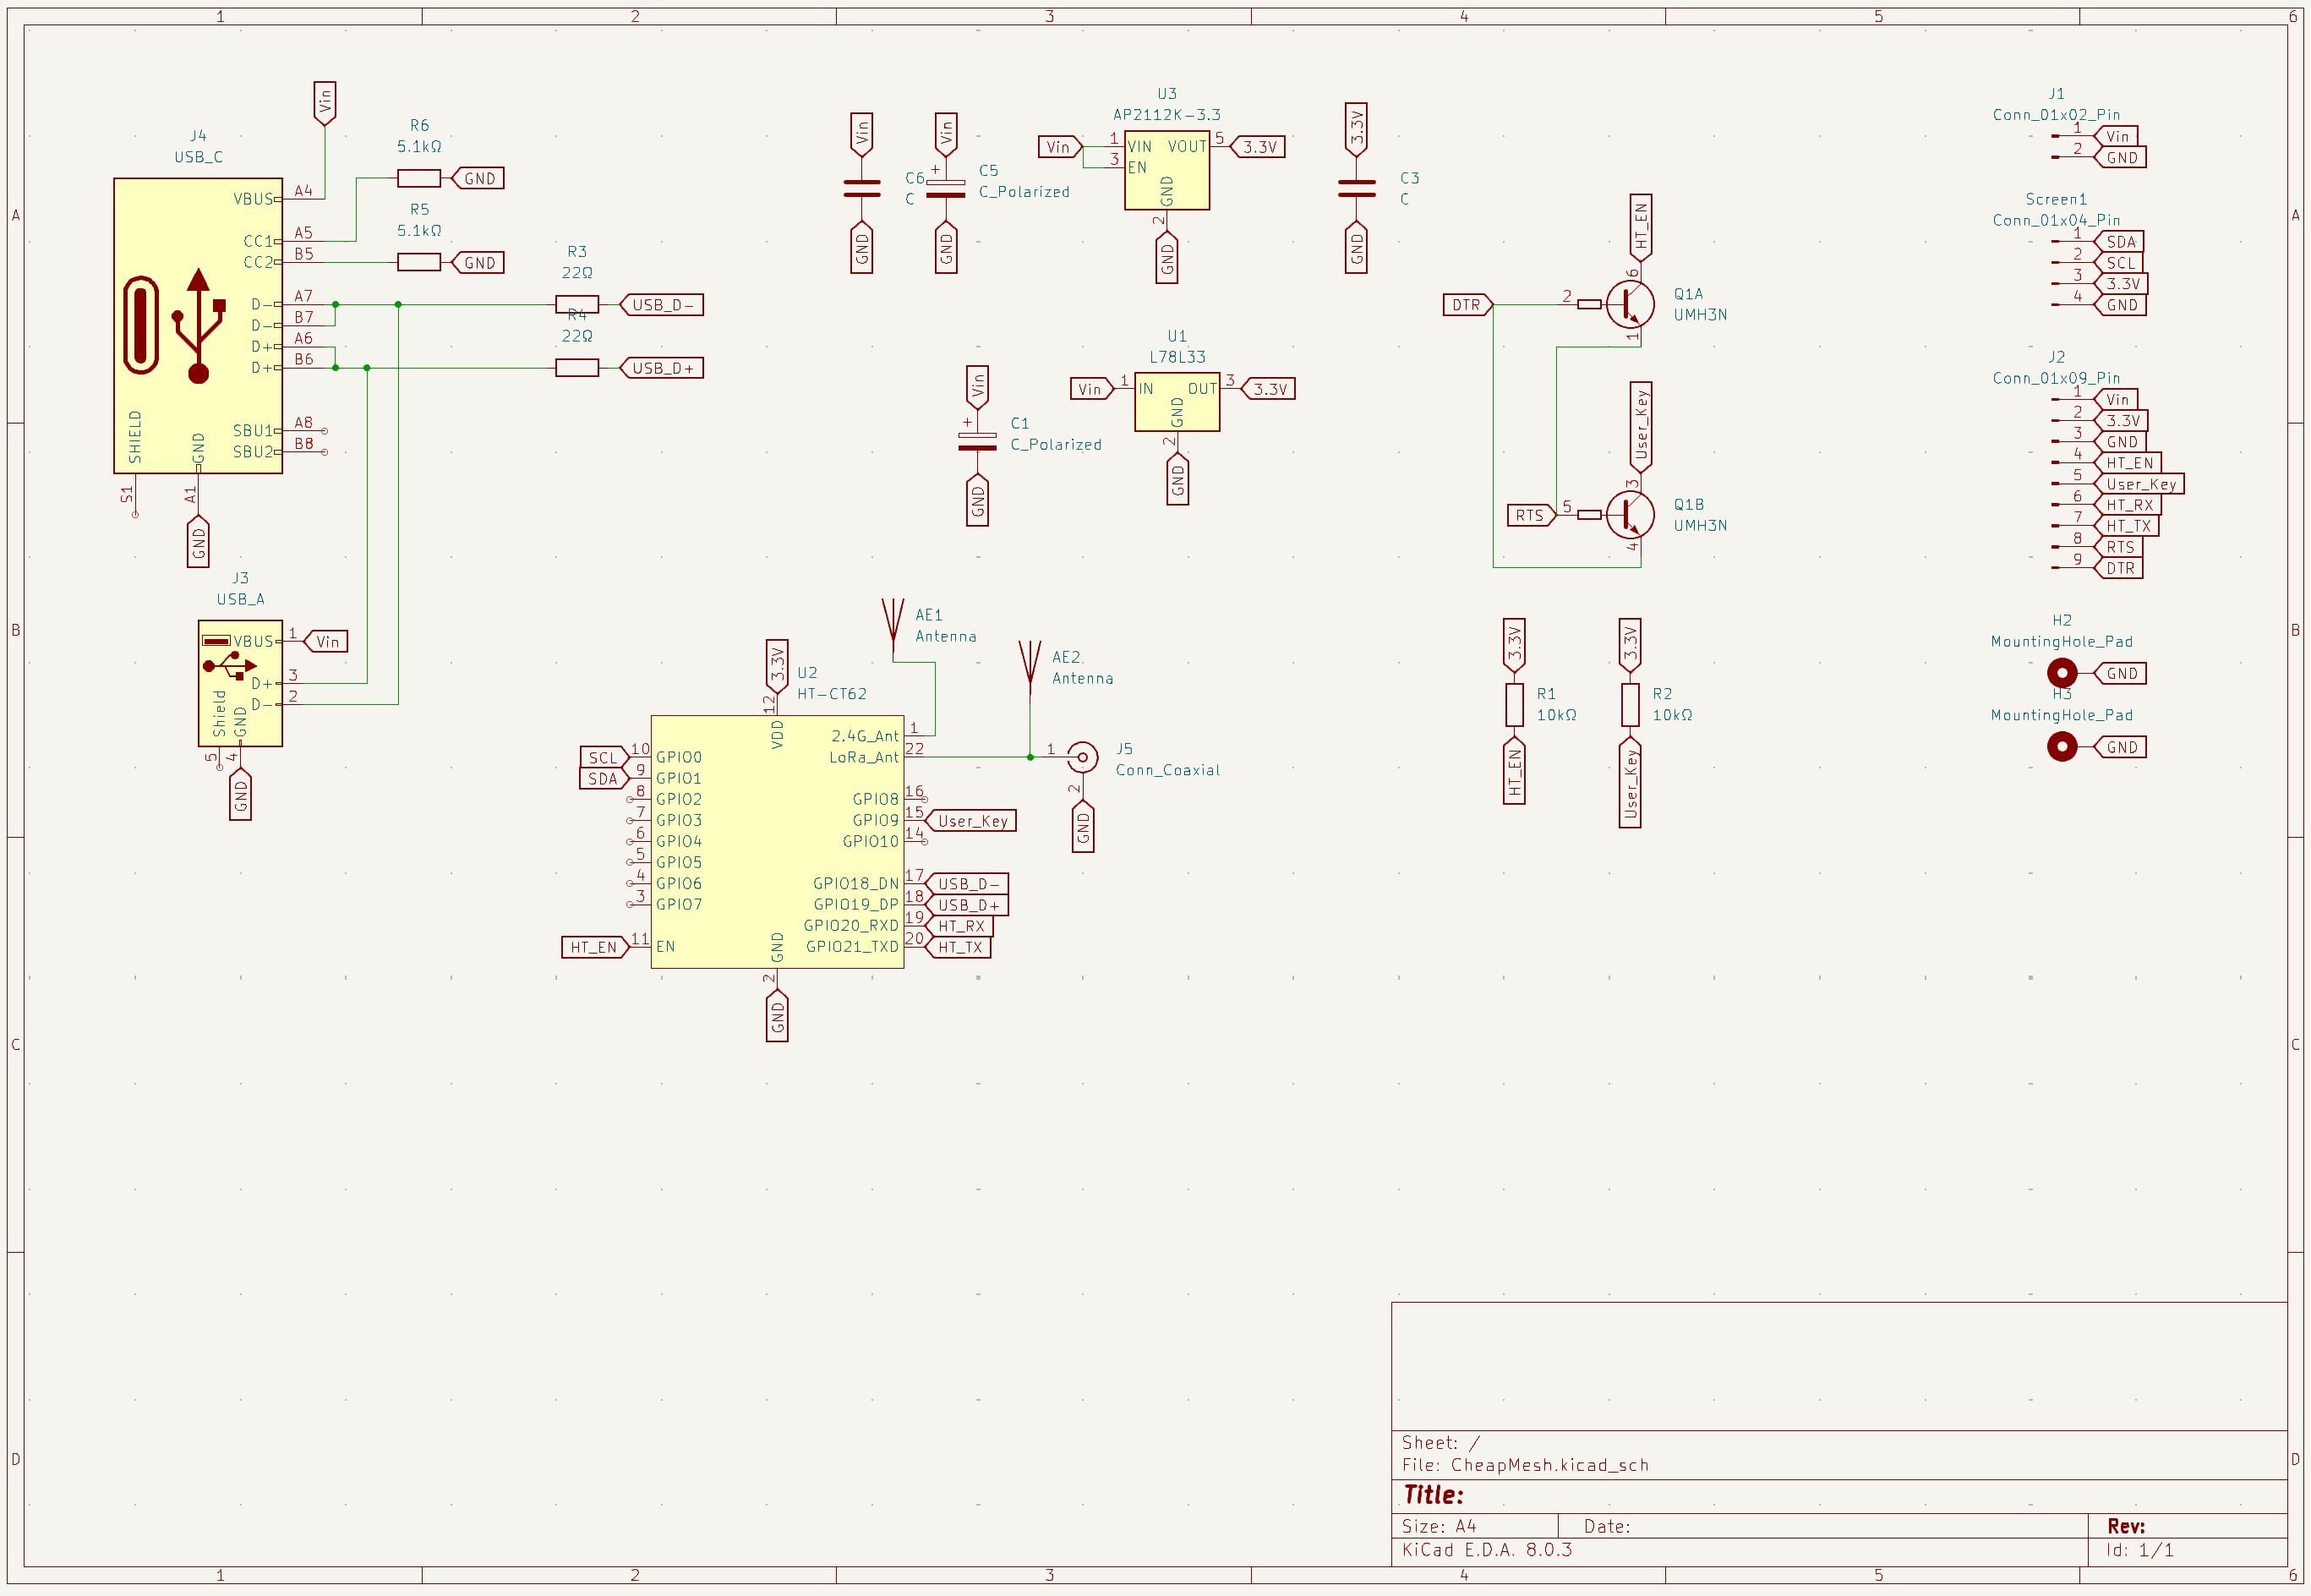Select the H2 mounting hole pad
Image resolution: width=2311 pixels, height=1596 pixels.
[2062, 673]
